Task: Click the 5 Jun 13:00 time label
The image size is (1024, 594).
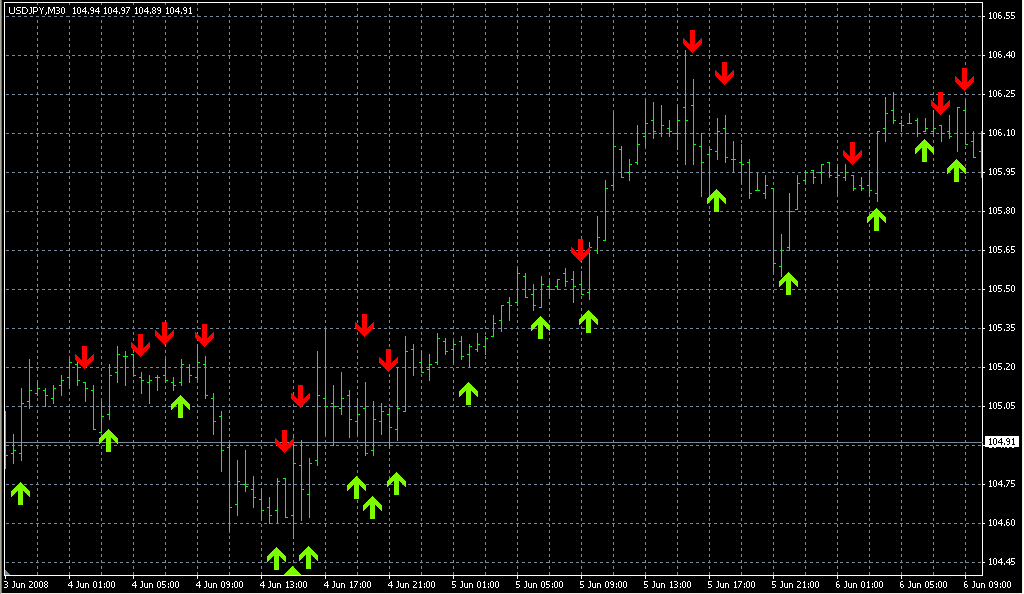Action: pyautogui.click(x=666, y=584)
